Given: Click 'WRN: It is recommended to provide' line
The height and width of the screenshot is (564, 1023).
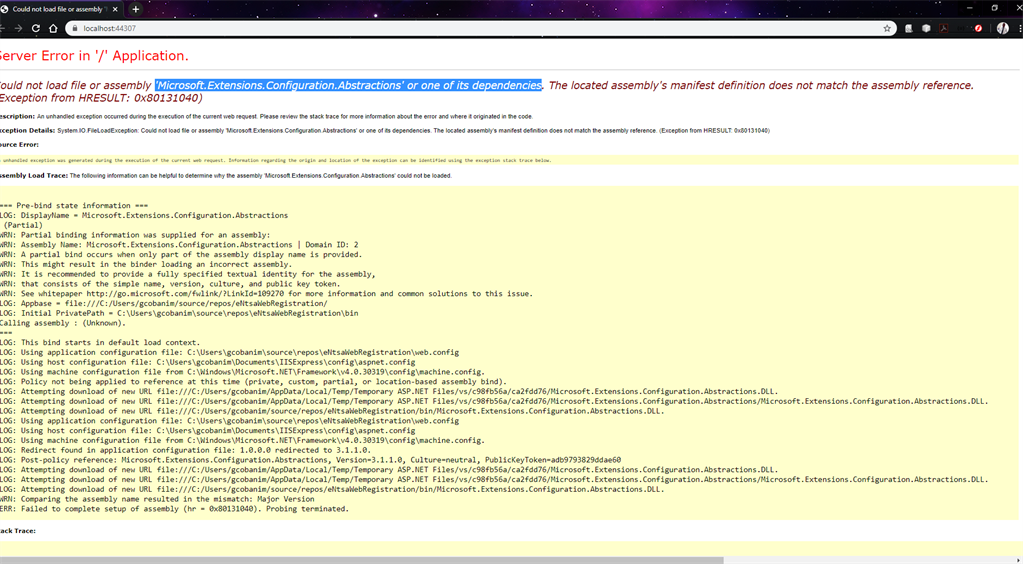Looking at the screenshot, I should (x=188, y=274).
